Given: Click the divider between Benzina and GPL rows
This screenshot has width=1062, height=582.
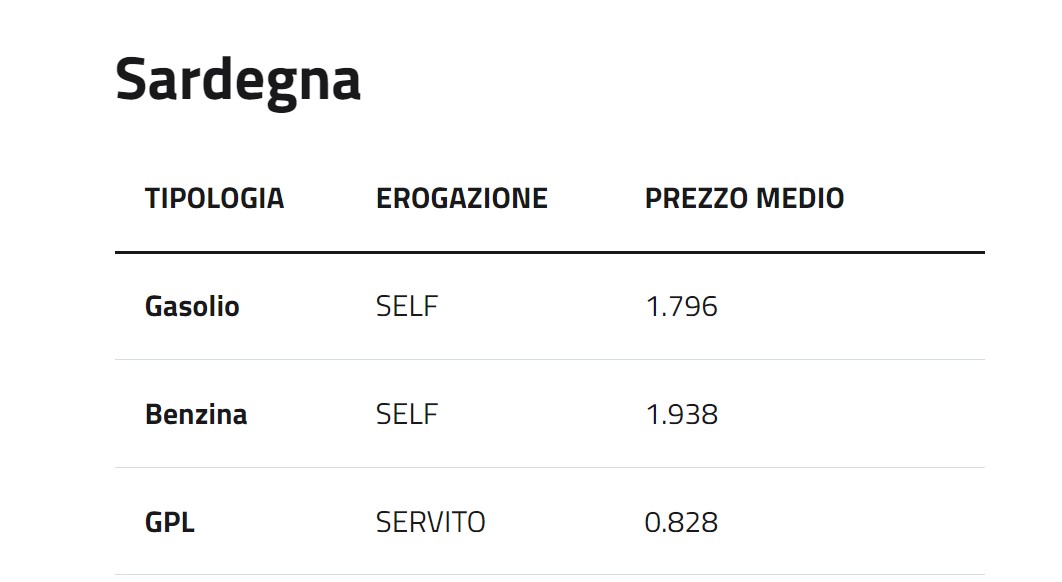Looking at the screenshot, I should click(550, 467).
